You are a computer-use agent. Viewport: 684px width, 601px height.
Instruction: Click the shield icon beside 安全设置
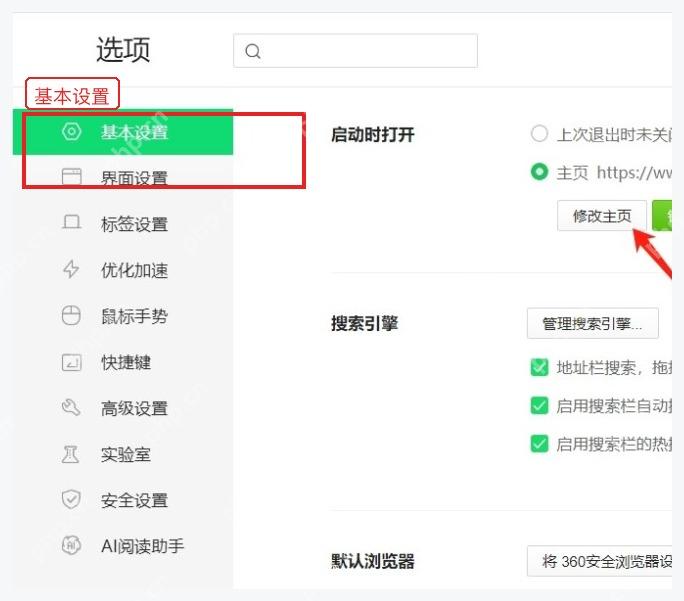pyautogui.click(x=71, y=499)
